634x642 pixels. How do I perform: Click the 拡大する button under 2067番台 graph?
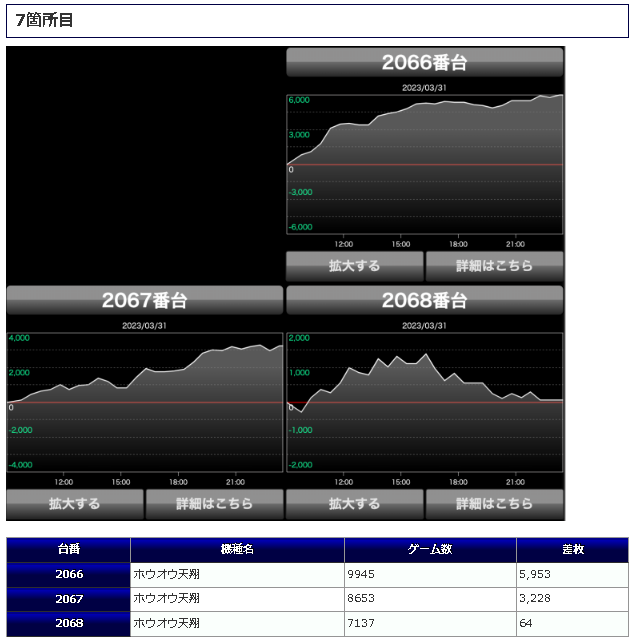click(75, 504)
